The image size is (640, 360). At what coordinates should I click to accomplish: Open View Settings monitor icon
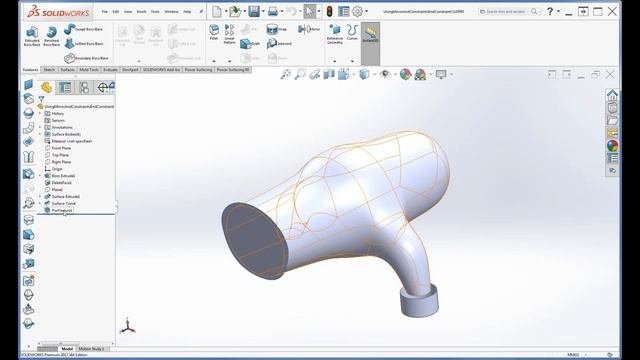441,74
